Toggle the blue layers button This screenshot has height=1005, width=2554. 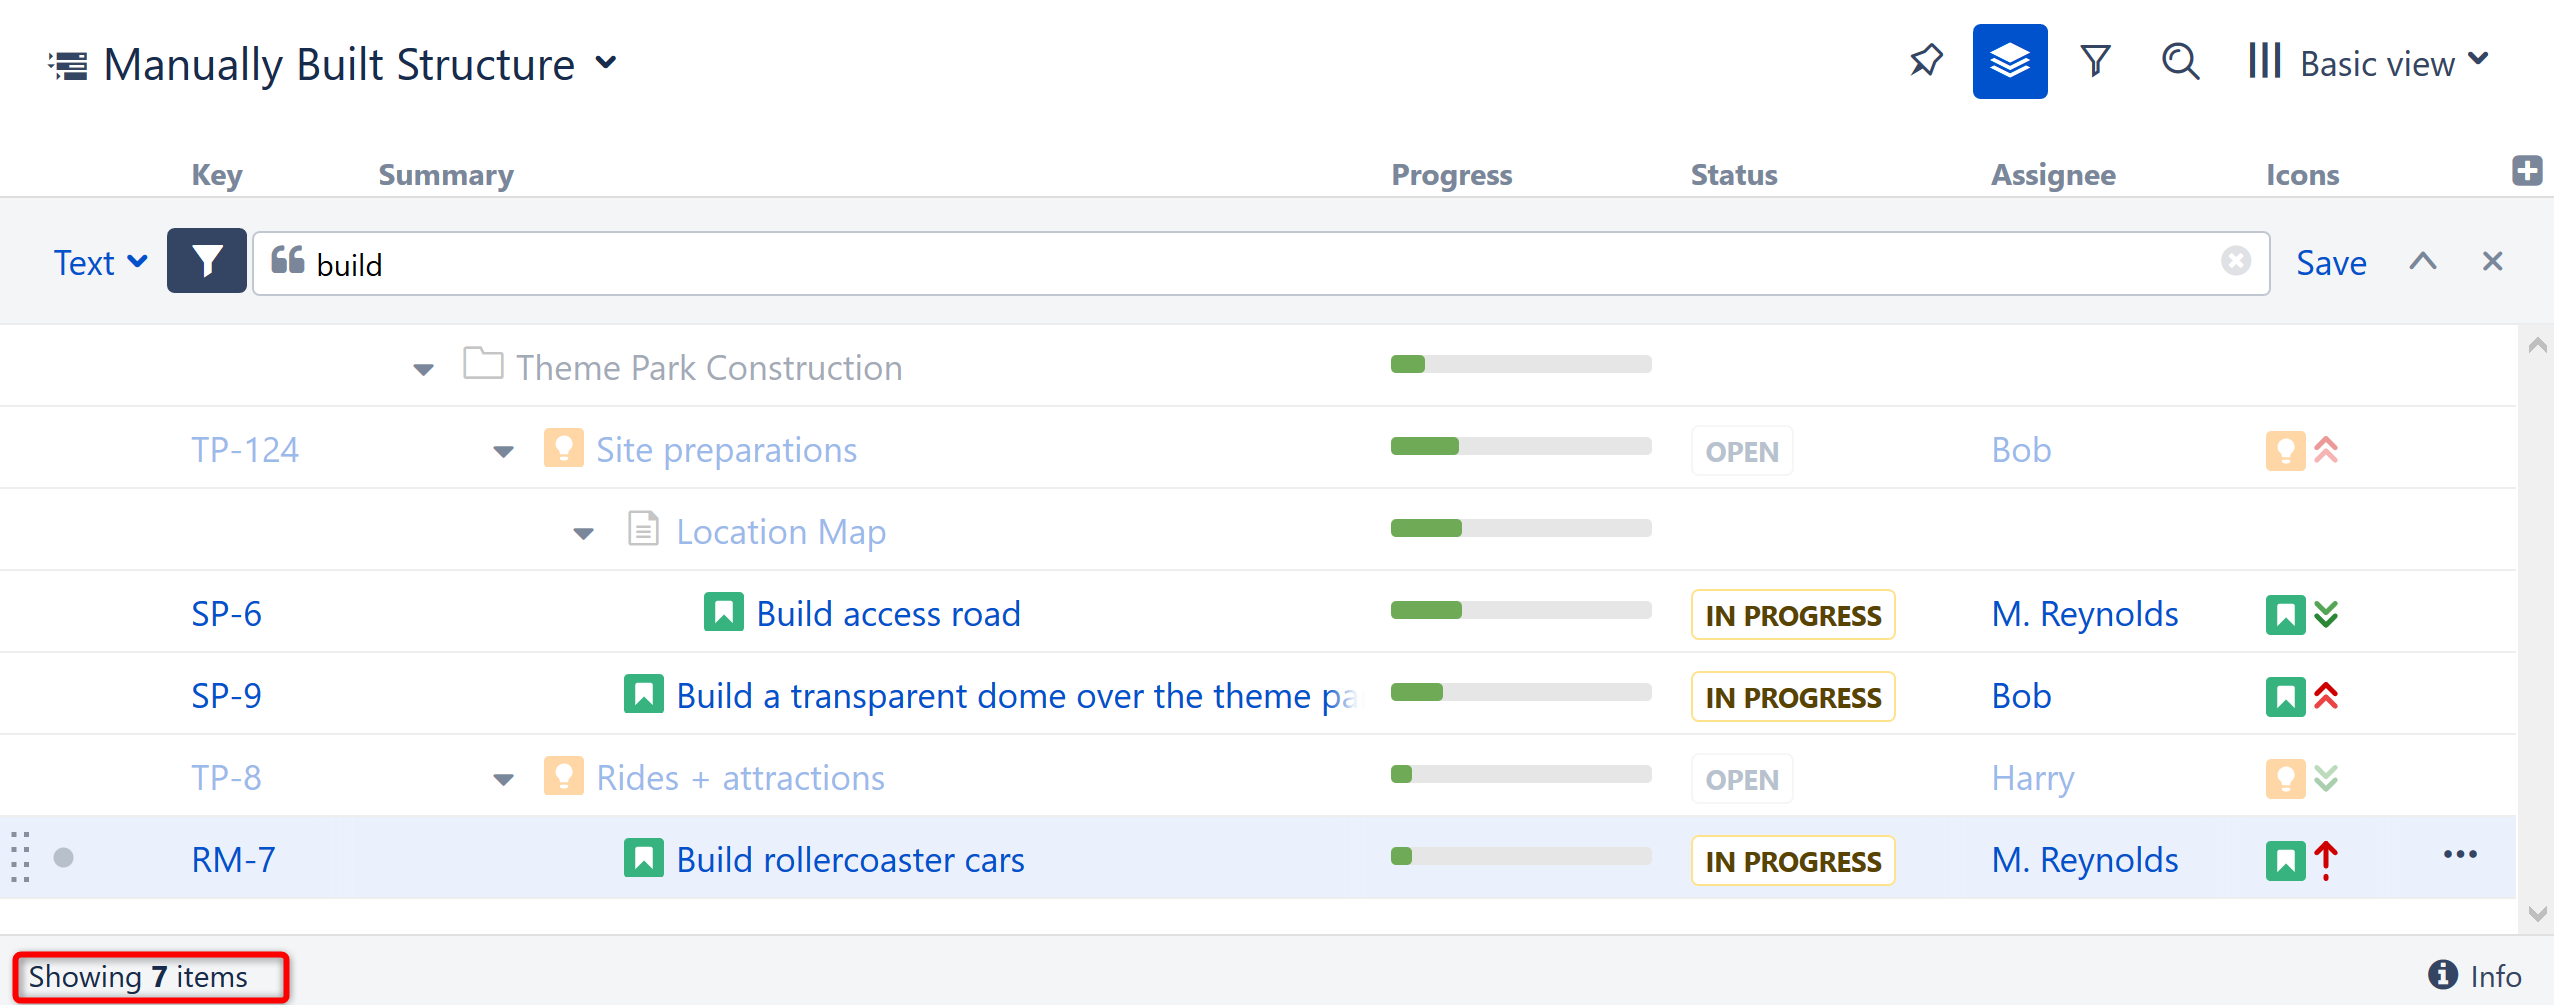(x=2009, y=62)
